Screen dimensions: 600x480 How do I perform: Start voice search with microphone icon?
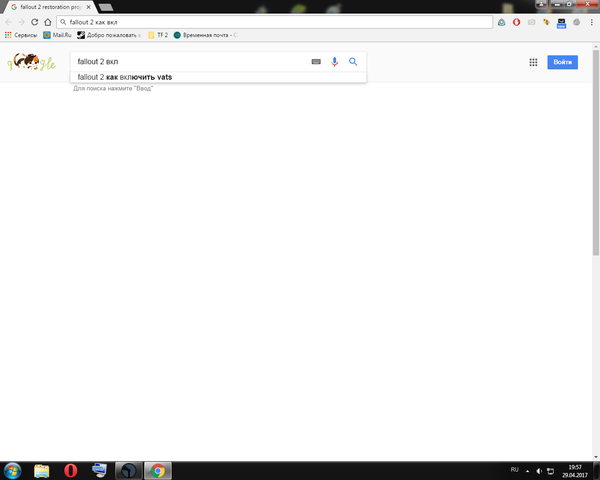coord(334,62)
